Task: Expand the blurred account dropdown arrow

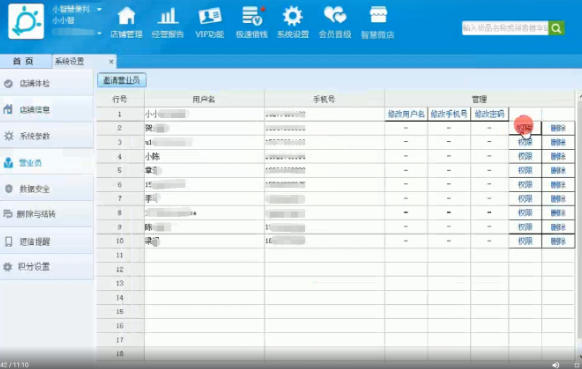Action: (x=99, y=33)
